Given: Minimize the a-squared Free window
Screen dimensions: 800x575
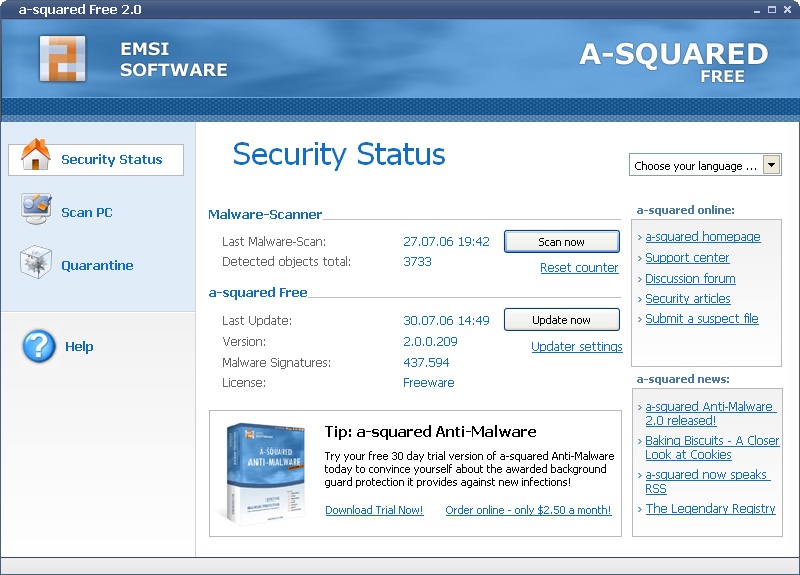Looking at the screenshot, I should (x=757, y=10).
